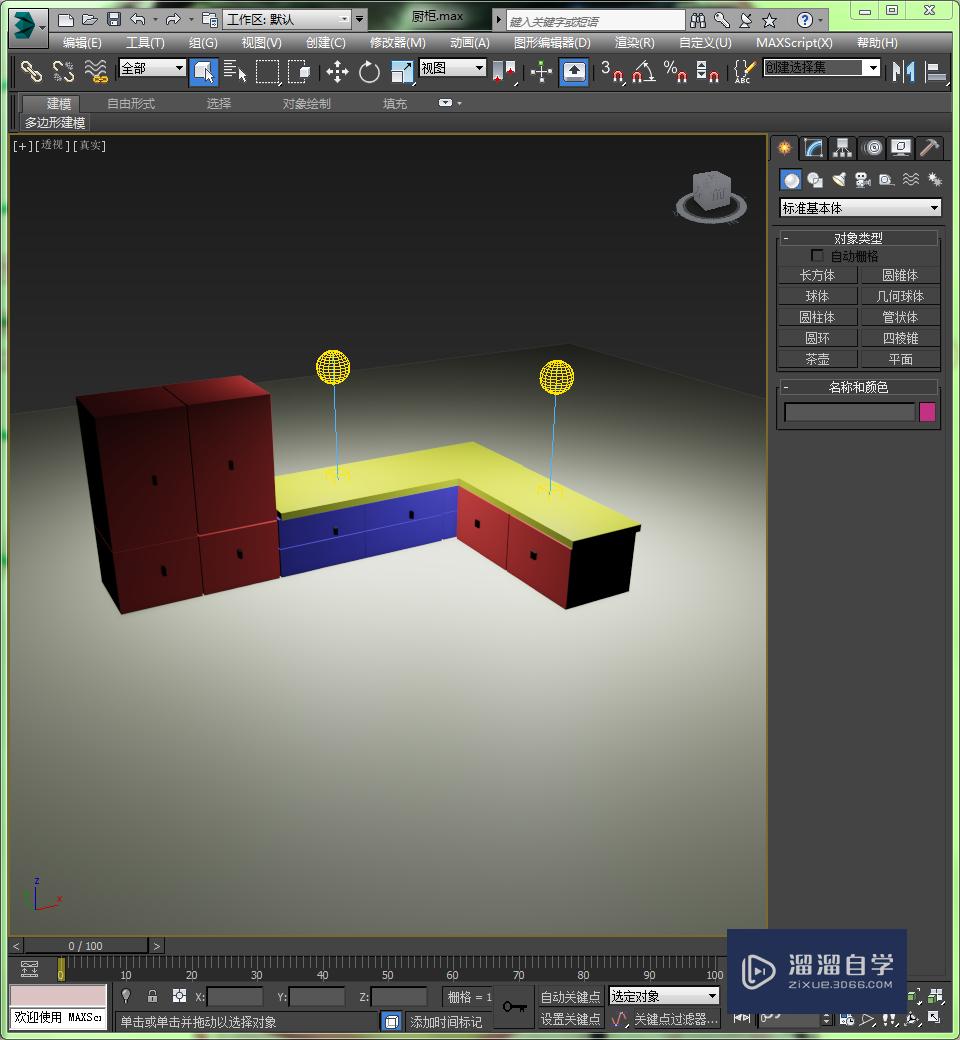
Task: Open the 修改器(M) menu
Action: click(397, 43)
